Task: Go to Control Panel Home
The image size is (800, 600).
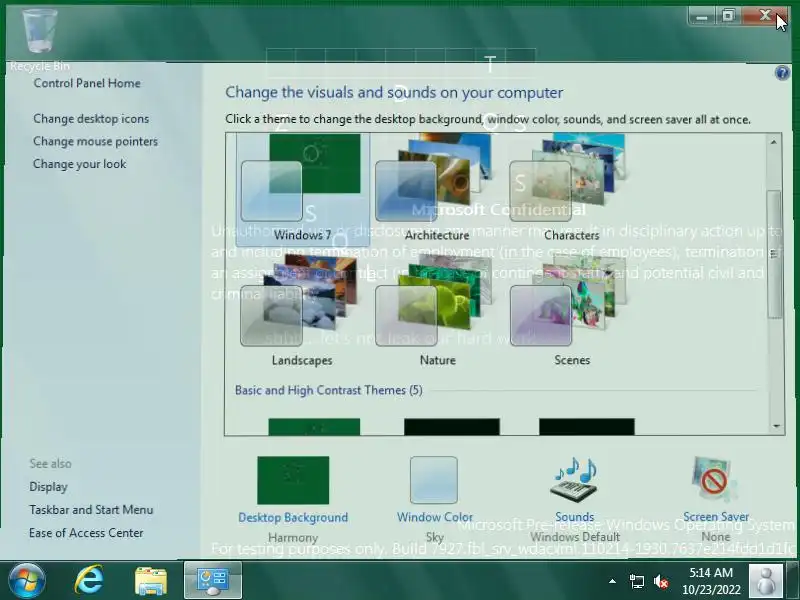Action: pos(87,83)
